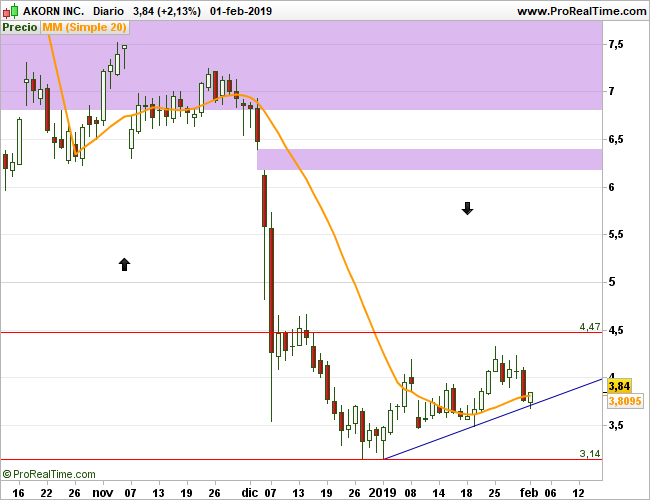Click the 01-feb-2019 date label

click(241, 11)
